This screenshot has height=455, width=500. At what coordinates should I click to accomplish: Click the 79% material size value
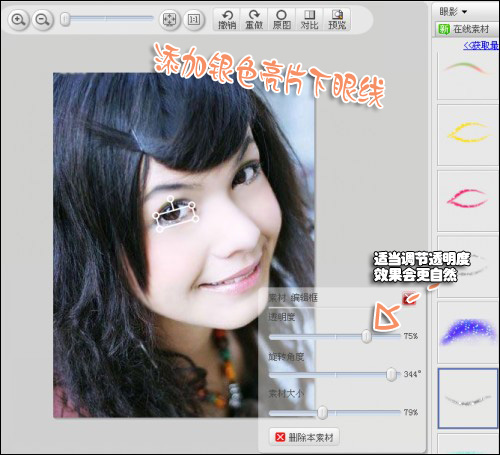[411, 412]
